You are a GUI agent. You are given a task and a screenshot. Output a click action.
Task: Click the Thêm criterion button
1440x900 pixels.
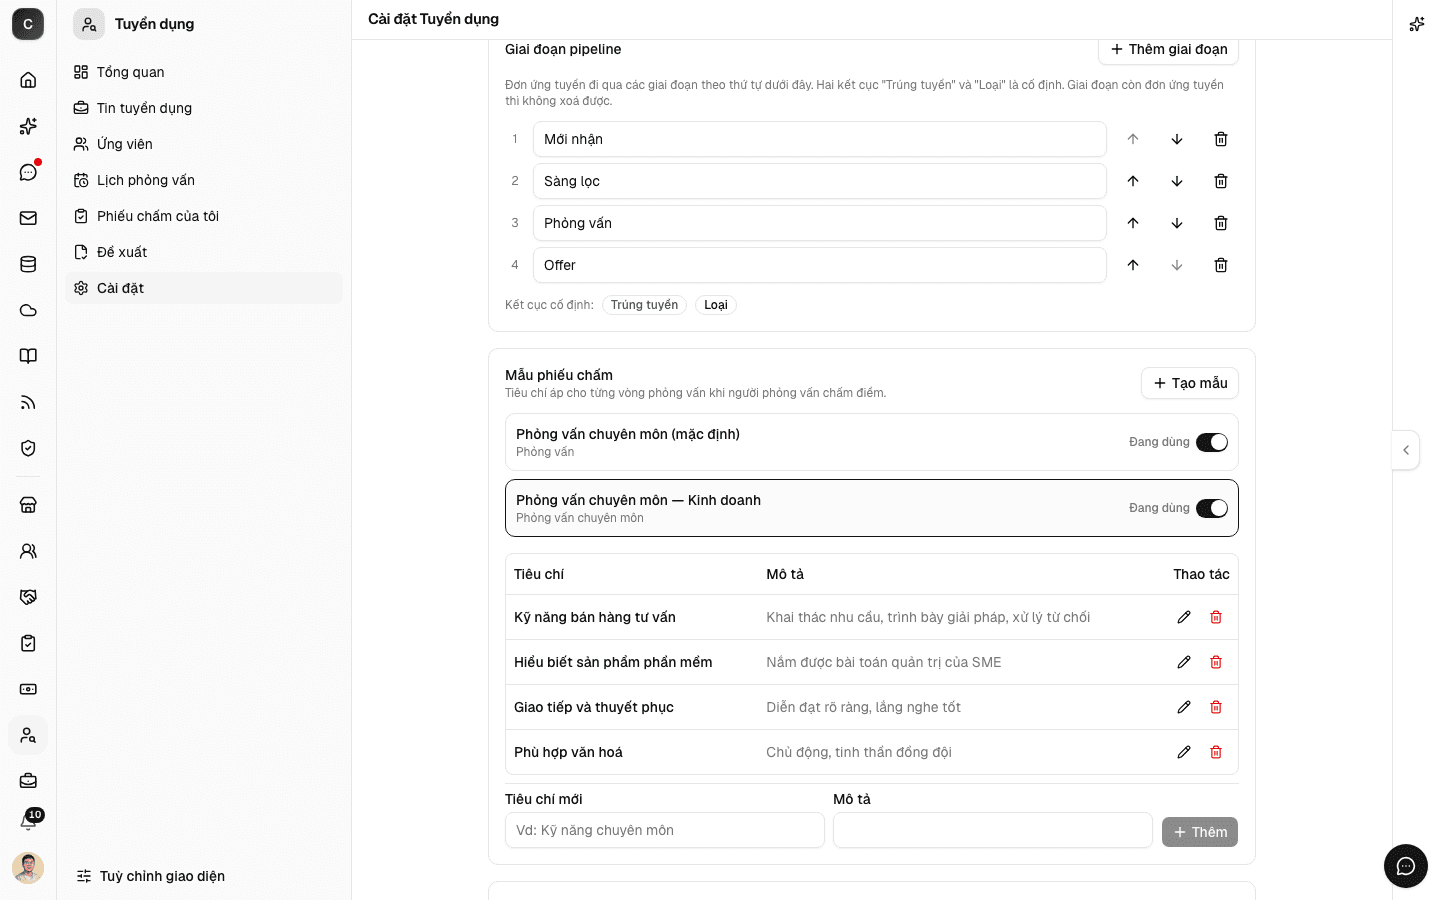pyautogui.click(x=1200, y=832)
